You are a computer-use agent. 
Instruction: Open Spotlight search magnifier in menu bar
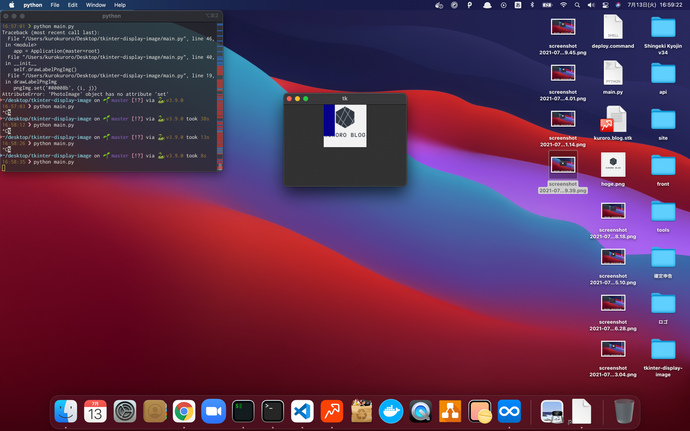[577, 5]
